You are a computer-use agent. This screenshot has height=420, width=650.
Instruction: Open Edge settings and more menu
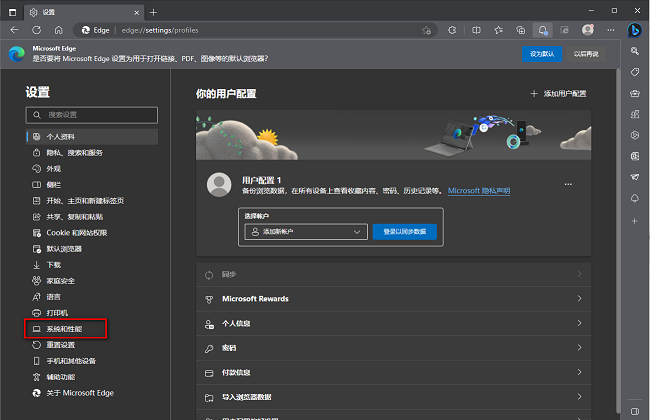pos(611,30)
